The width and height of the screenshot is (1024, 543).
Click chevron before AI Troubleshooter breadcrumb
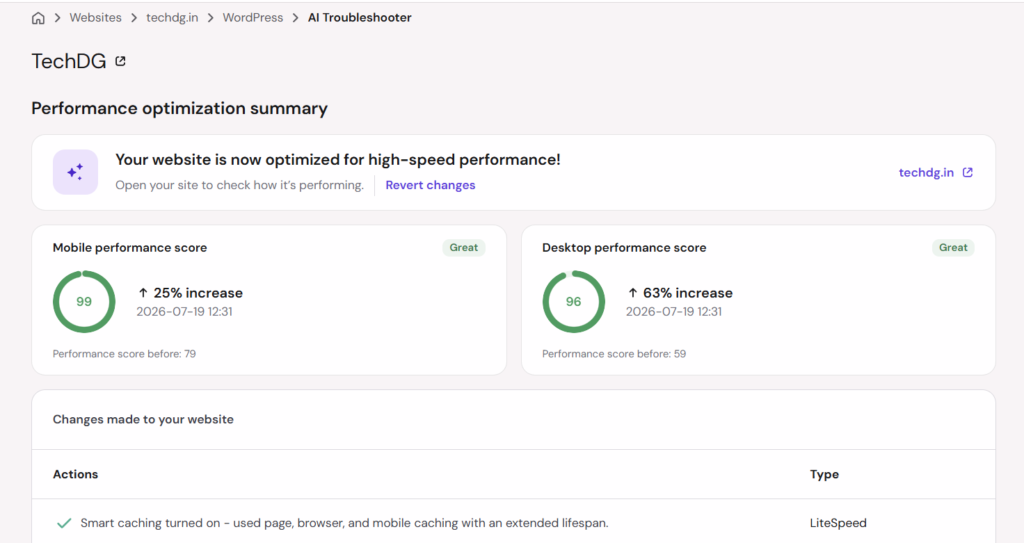click(295, 18)
